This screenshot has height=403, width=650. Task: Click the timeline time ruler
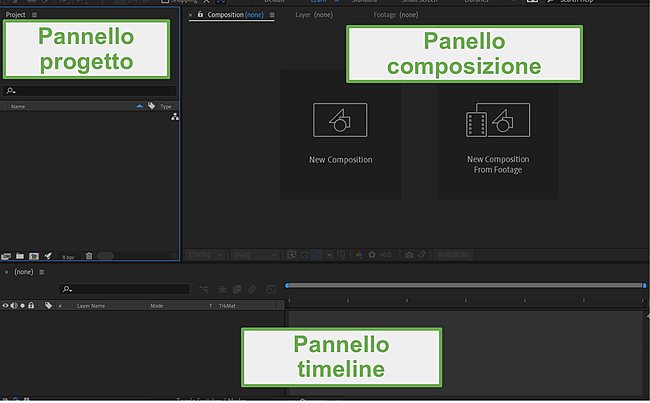[466, 300]
